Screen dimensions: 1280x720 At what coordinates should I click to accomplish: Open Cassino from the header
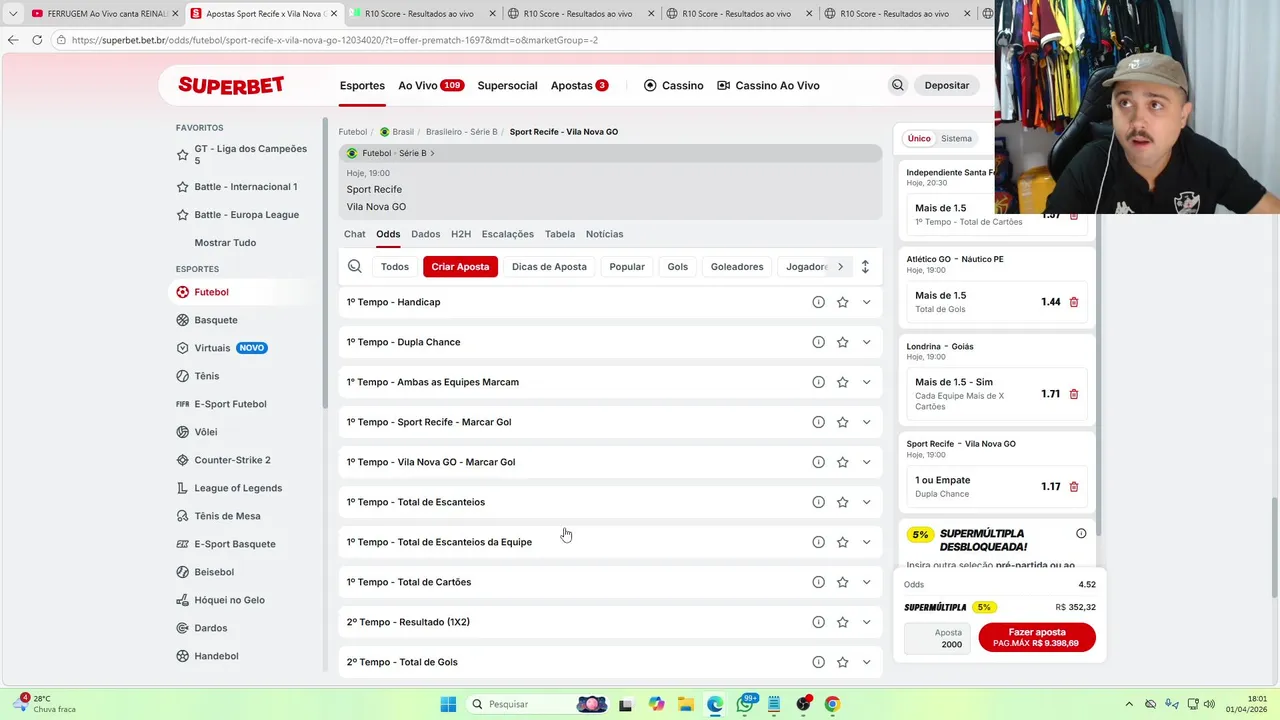coord(674,85)
